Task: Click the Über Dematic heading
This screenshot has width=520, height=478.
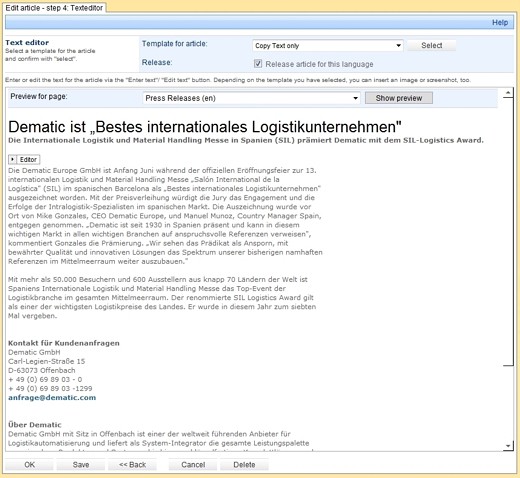Action: tap(35, 424)
